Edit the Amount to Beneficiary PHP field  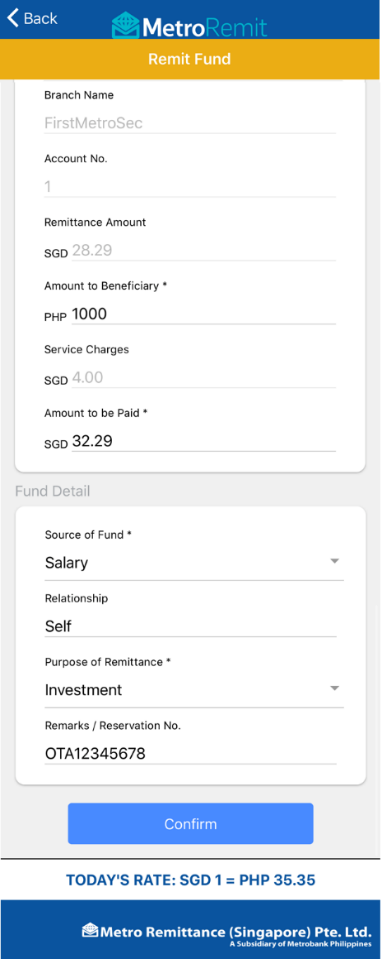204,314
